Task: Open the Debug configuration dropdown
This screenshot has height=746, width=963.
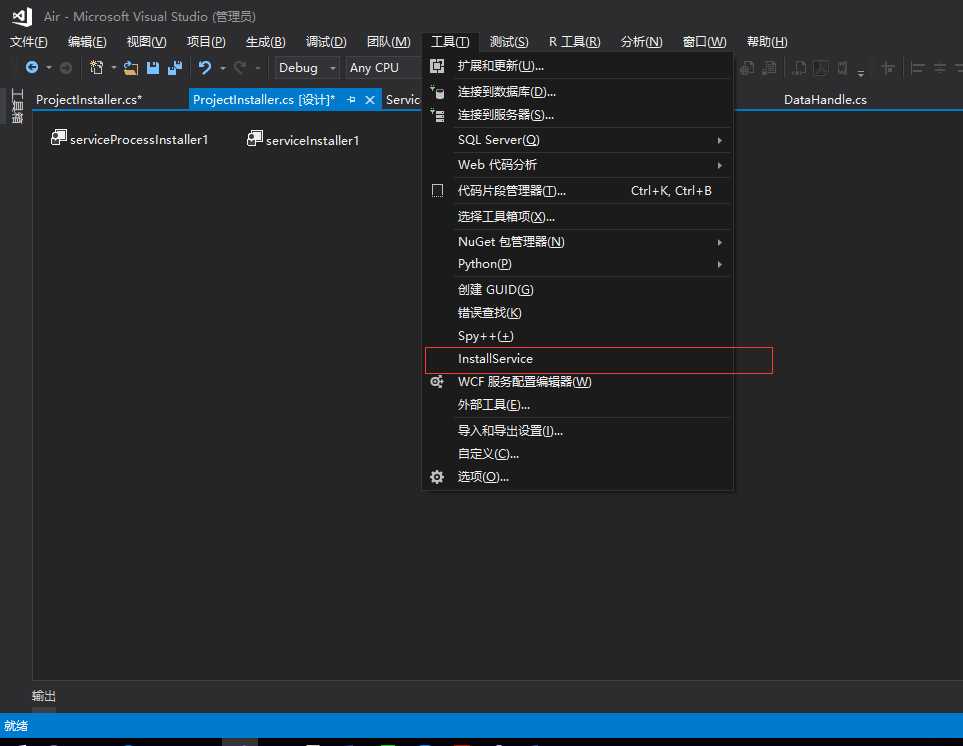Action: coord(306,68)
